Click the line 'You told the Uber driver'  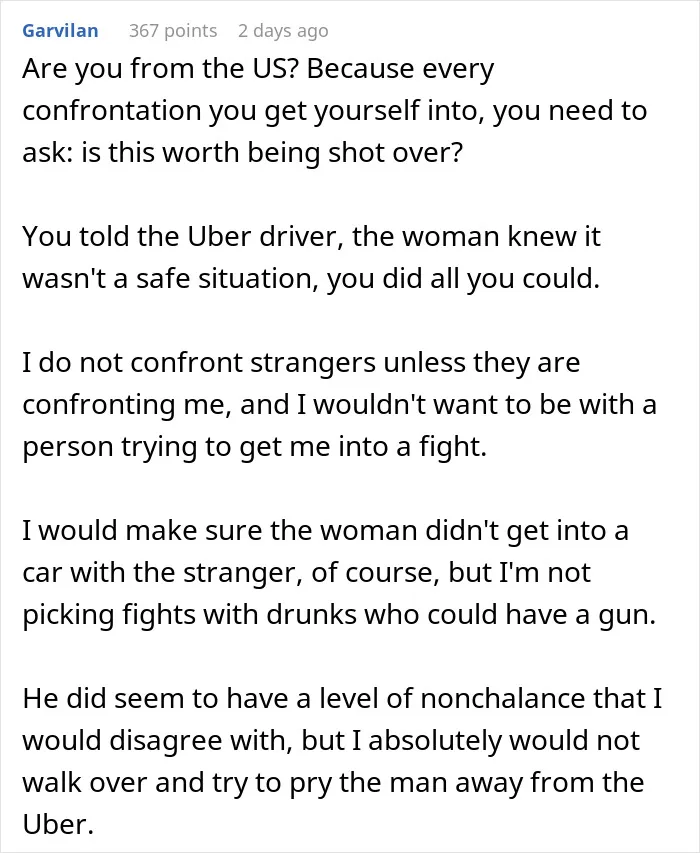[311, 237]
